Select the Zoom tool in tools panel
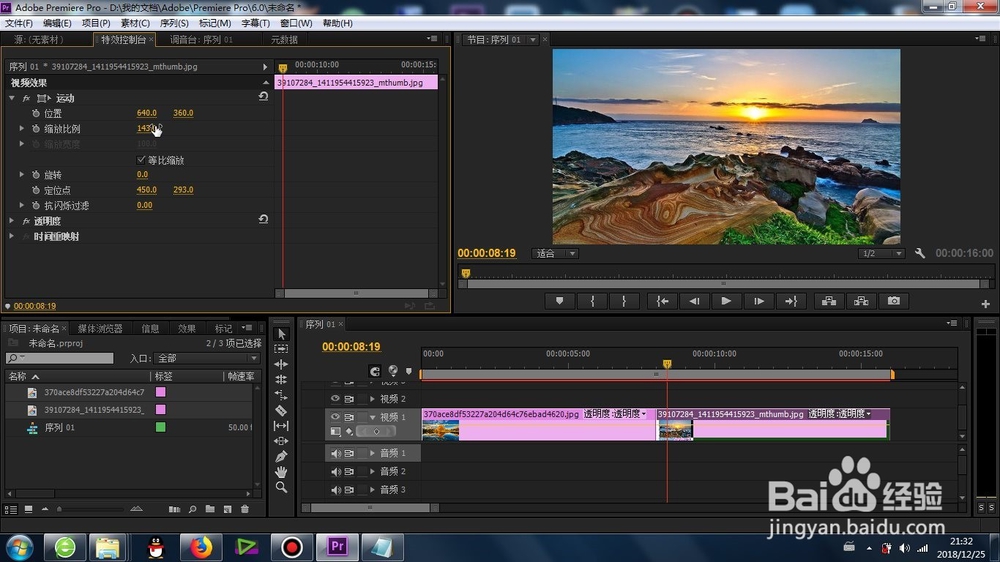This screenshot has height=562, width=1000. pos(281,487)
